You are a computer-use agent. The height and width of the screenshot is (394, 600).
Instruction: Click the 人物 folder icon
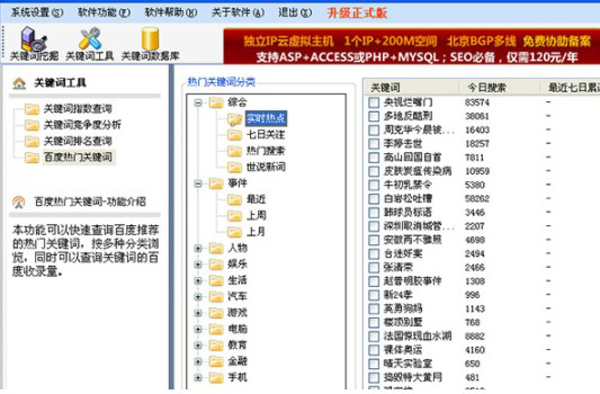point(216,248)
